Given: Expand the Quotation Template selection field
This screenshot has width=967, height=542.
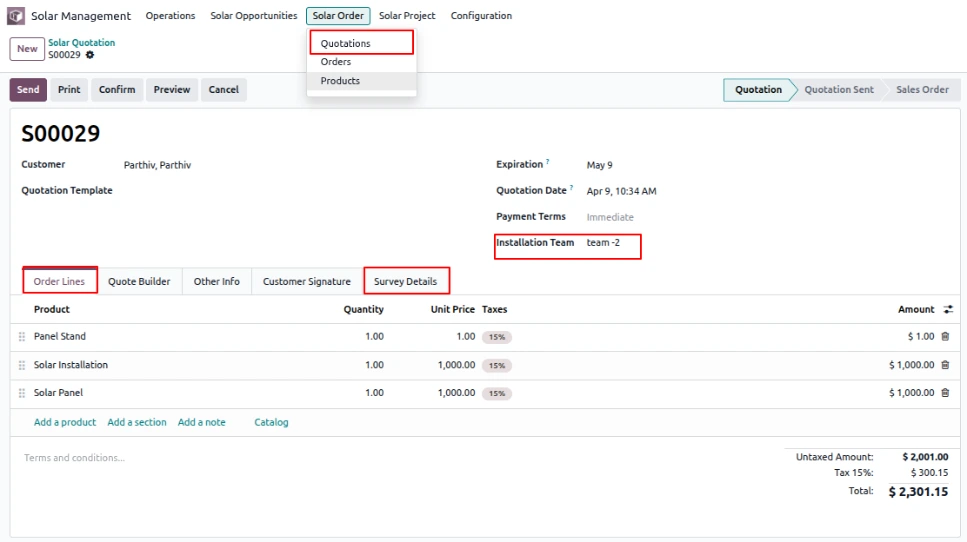Looking at the screenshot, I should pyautogui.click(x=296, y=191).
